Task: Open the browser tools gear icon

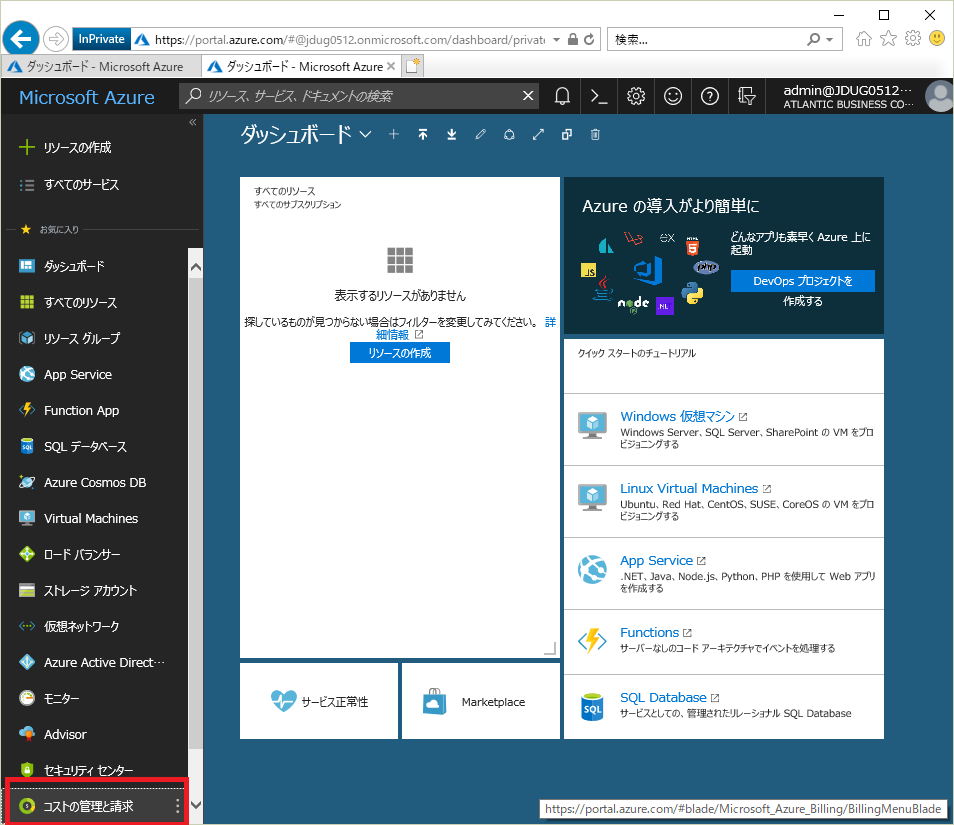Action: (x=913, y=39)
